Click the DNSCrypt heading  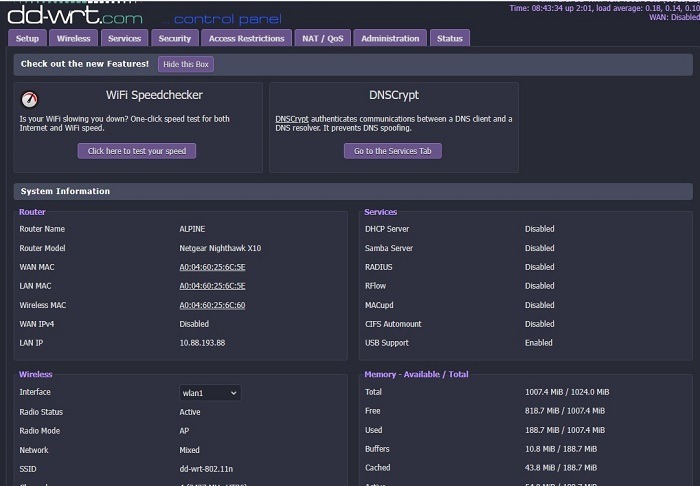(x=394, y=95)
